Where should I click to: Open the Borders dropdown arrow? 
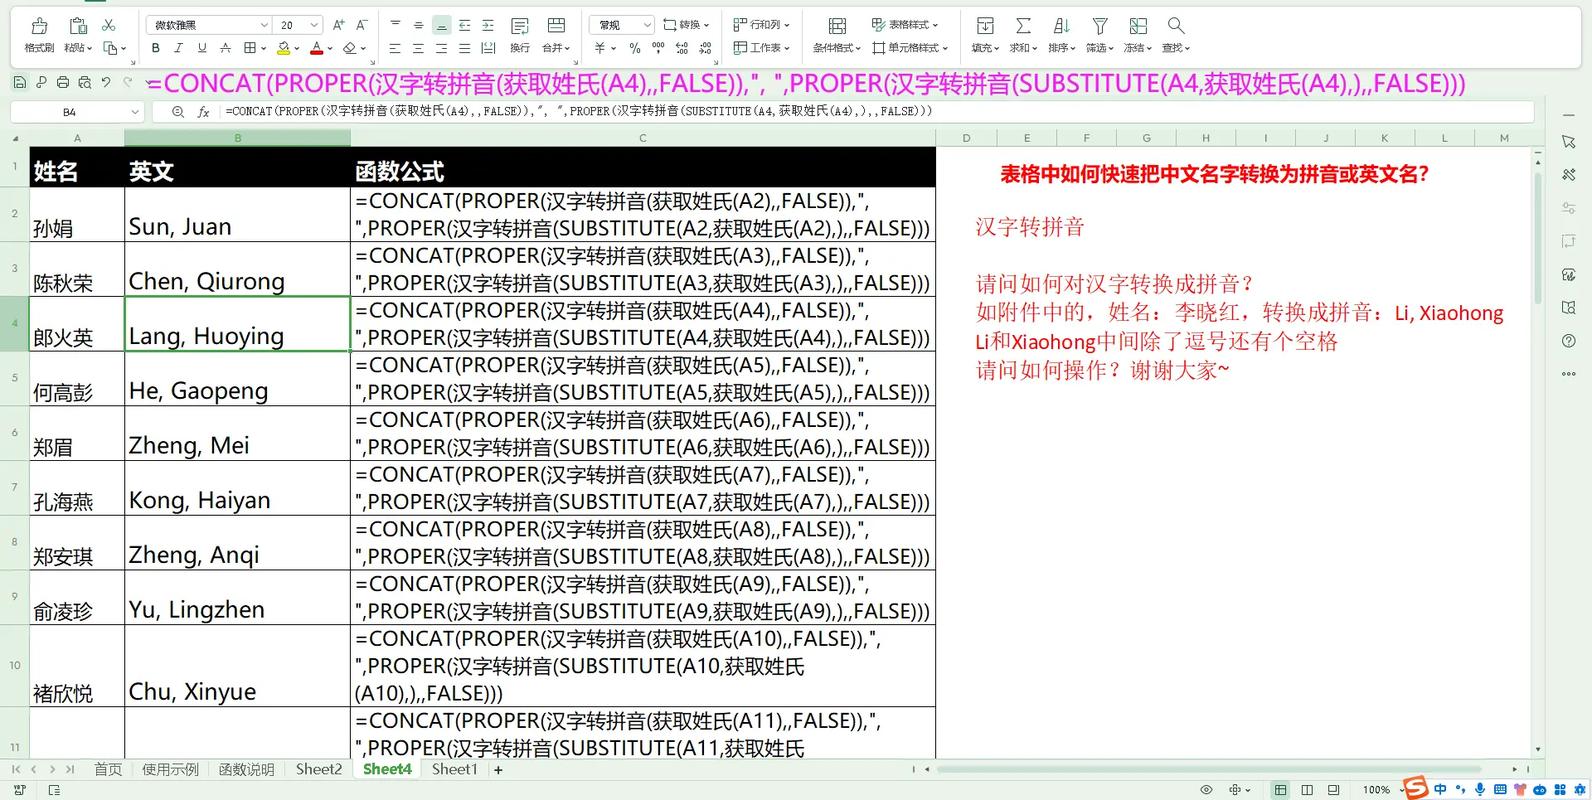coord(264,48)
